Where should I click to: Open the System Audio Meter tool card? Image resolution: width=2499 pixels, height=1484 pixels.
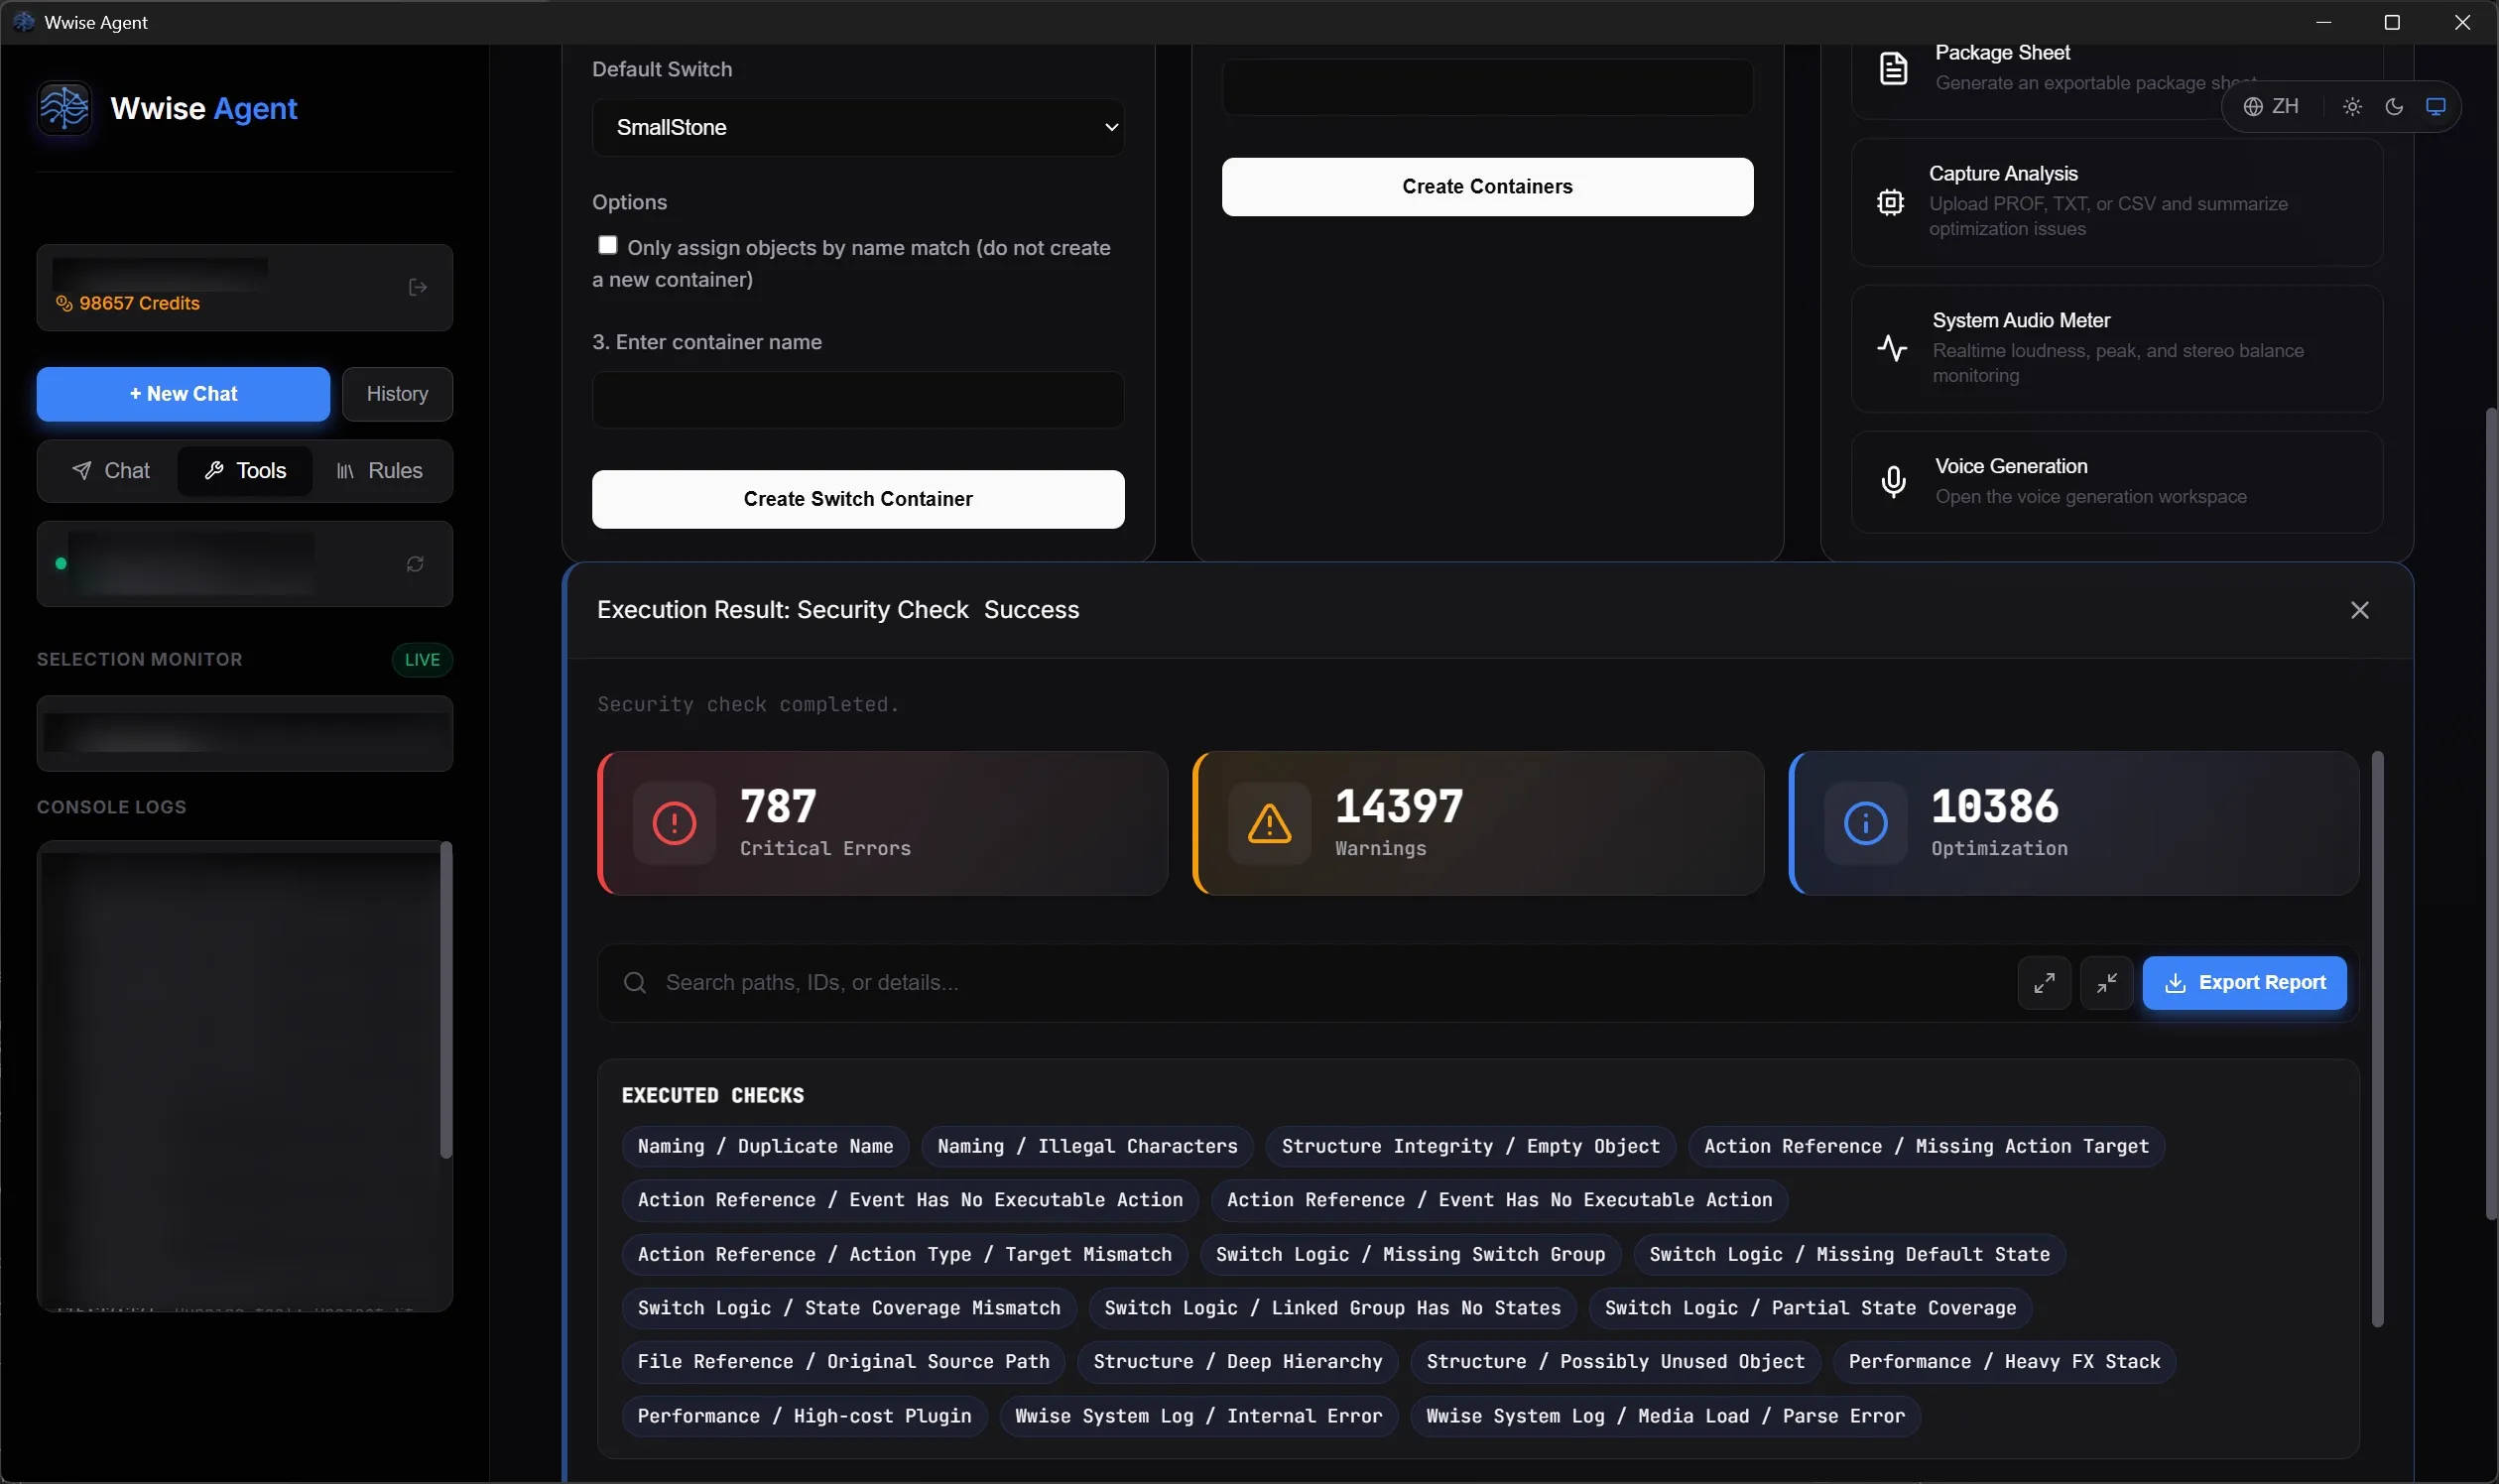pyautogui.click(x=2116, y=348)
